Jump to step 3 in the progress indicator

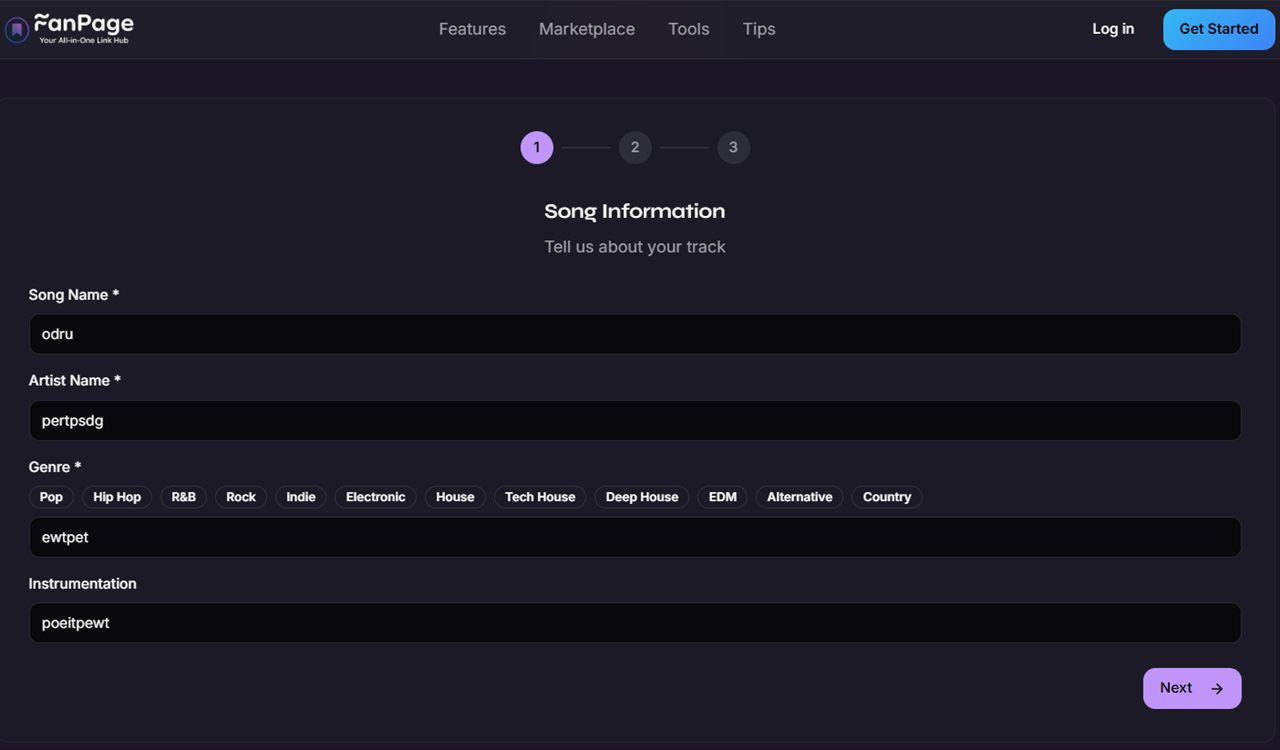tap(733, 147)
